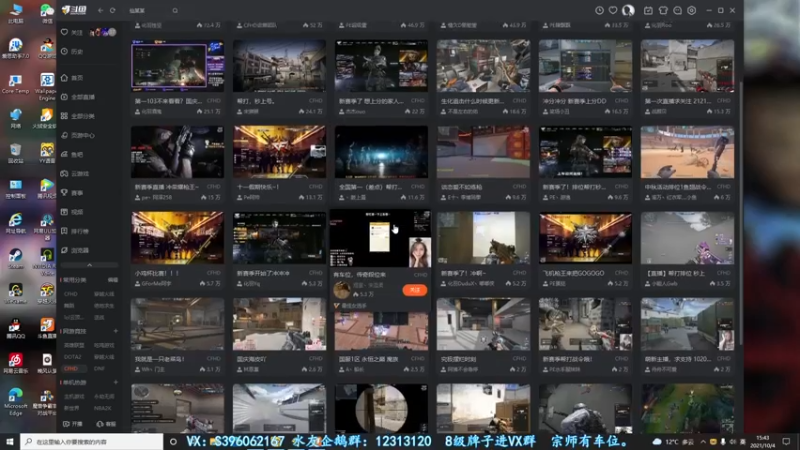Open the Microsoft Edge desktop shortcut
Image resolution: width=800 pixels, height=450 pixels.
click(x=15, y=402)
